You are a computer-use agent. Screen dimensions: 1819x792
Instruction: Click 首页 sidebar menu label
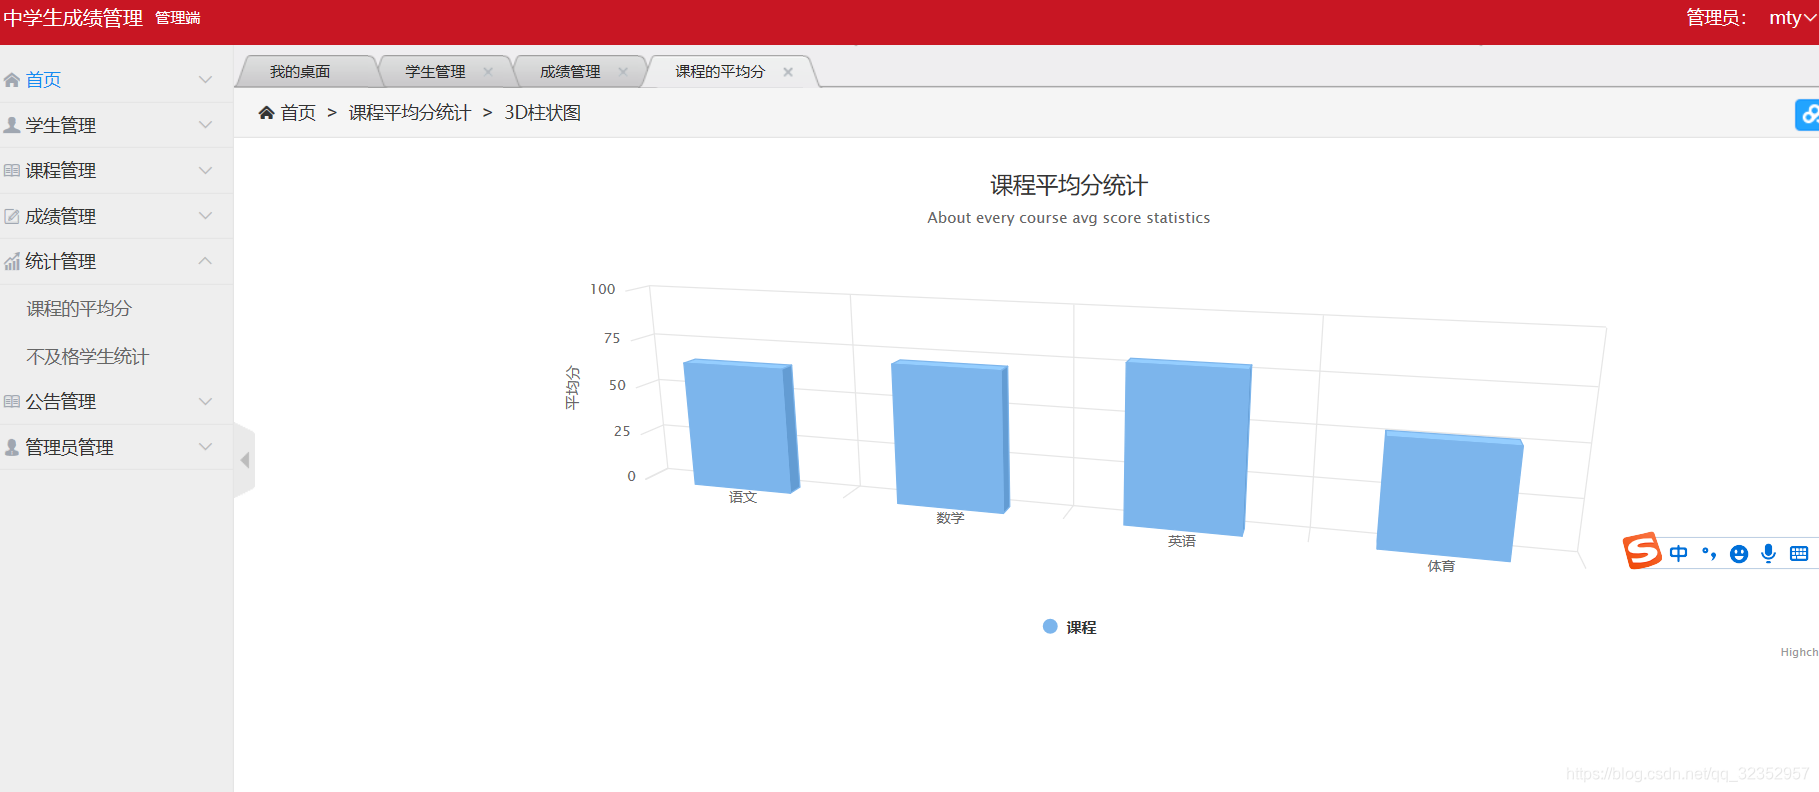click(43, 80)
